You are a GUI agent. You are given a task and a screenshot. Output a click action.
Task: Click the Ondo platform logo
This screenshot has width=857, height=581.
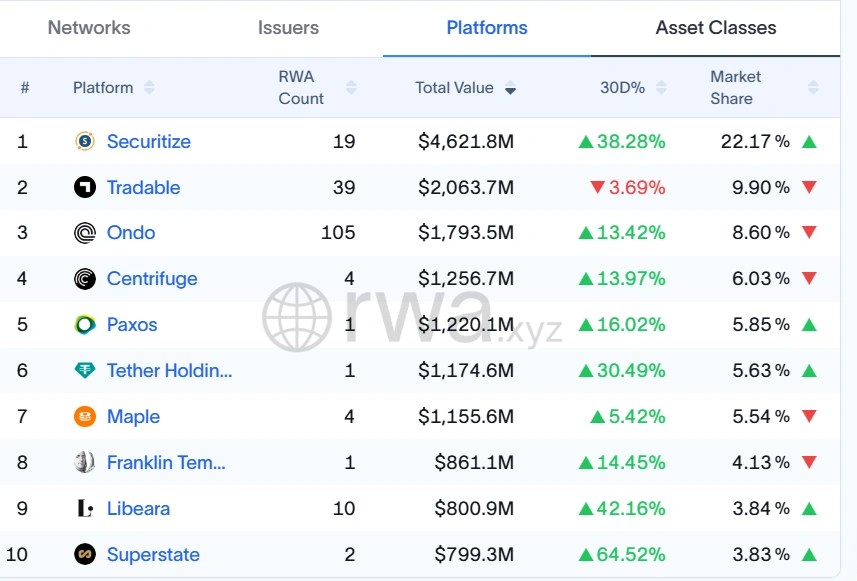click(x=85, y=233)
